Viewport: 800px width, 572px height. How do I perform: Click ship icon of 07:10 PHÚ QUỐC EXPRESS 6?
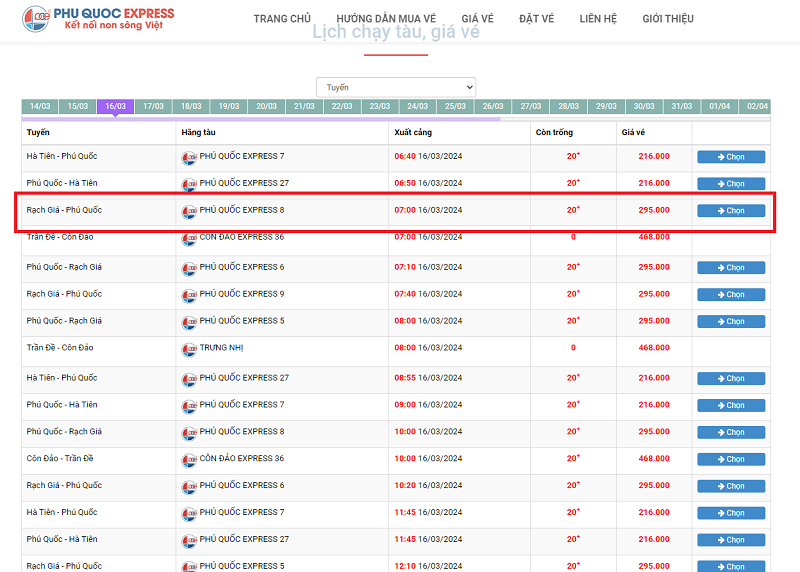[x=189, y=269]
